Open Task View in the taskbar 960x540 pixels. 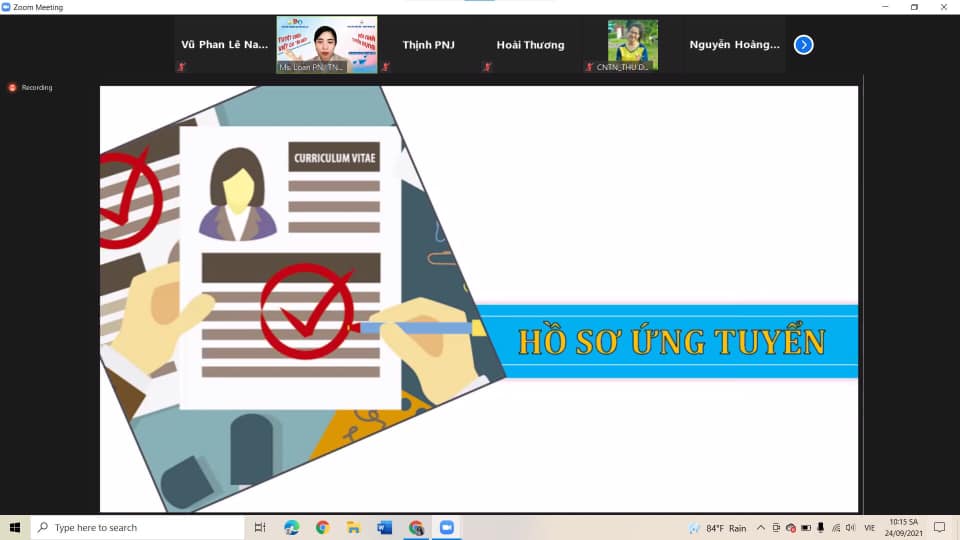pyautogui.click(x=260, y=527)
